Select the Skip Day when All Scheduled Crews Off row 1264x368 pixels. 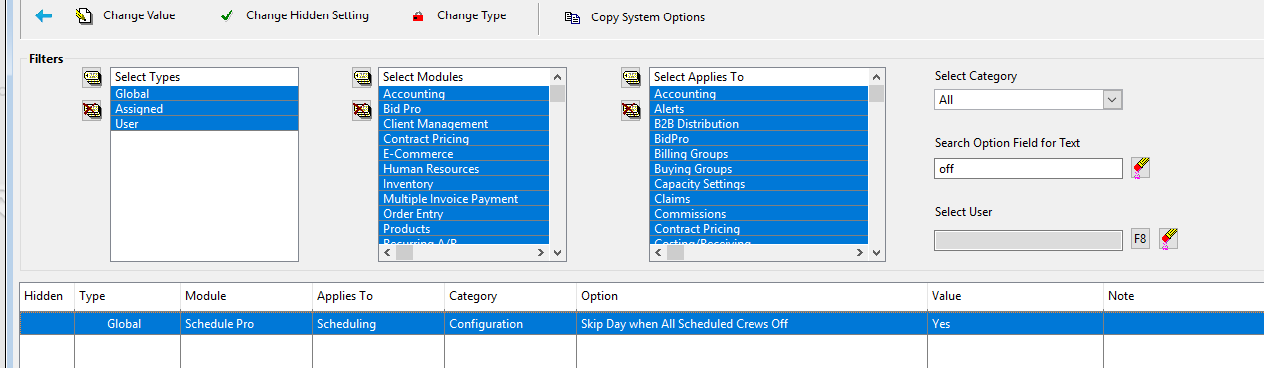(x=642, y=324)
